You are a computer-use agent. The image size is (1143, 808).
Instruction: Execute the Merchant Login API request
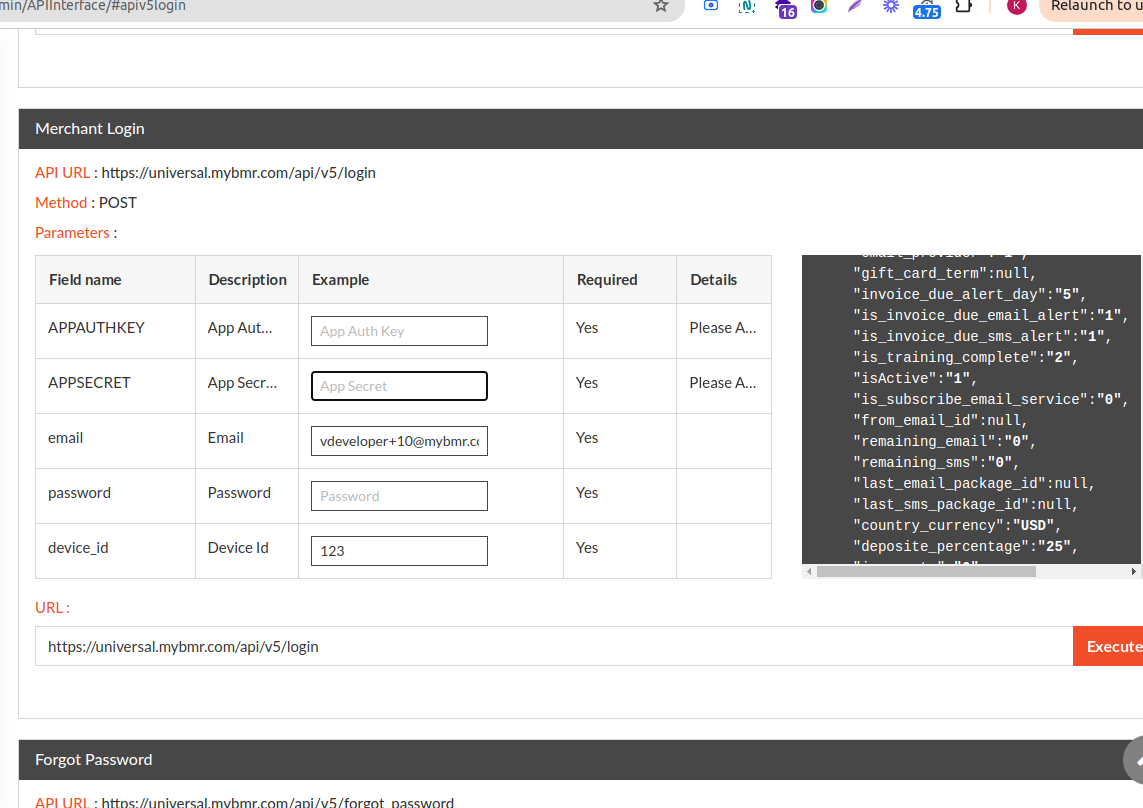click(1108, 646)
